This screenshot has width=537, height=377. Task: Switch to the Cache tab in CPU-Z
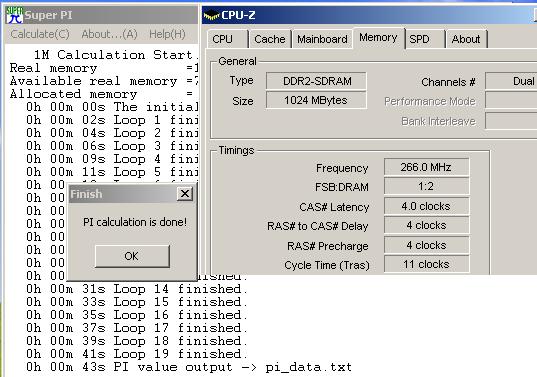tap(270, 39)
